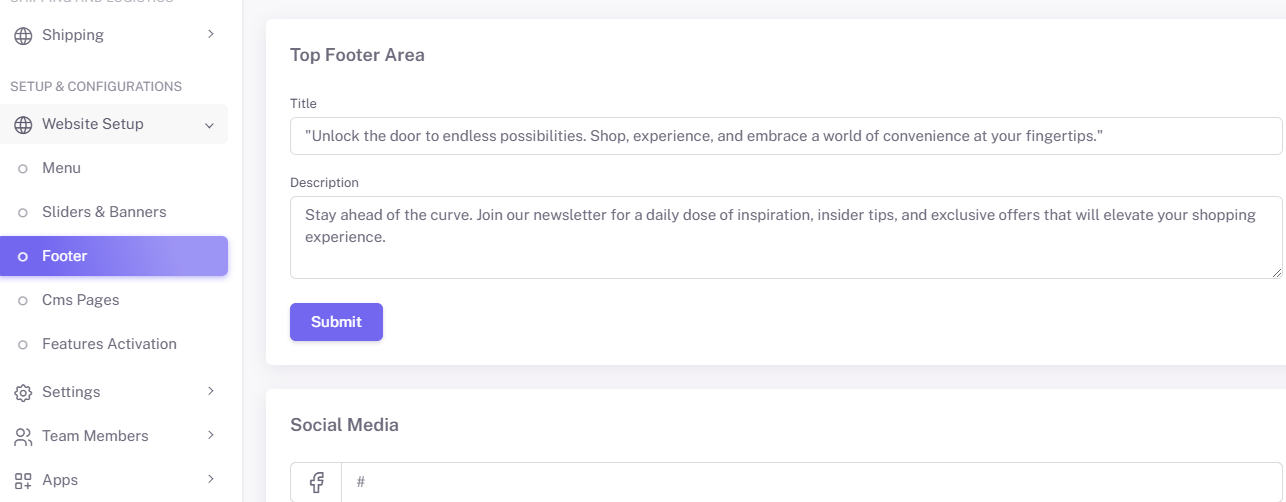Click into the Description textarea
The width and height of the screenshot is (1286, 502).
(x=786, y=237)
